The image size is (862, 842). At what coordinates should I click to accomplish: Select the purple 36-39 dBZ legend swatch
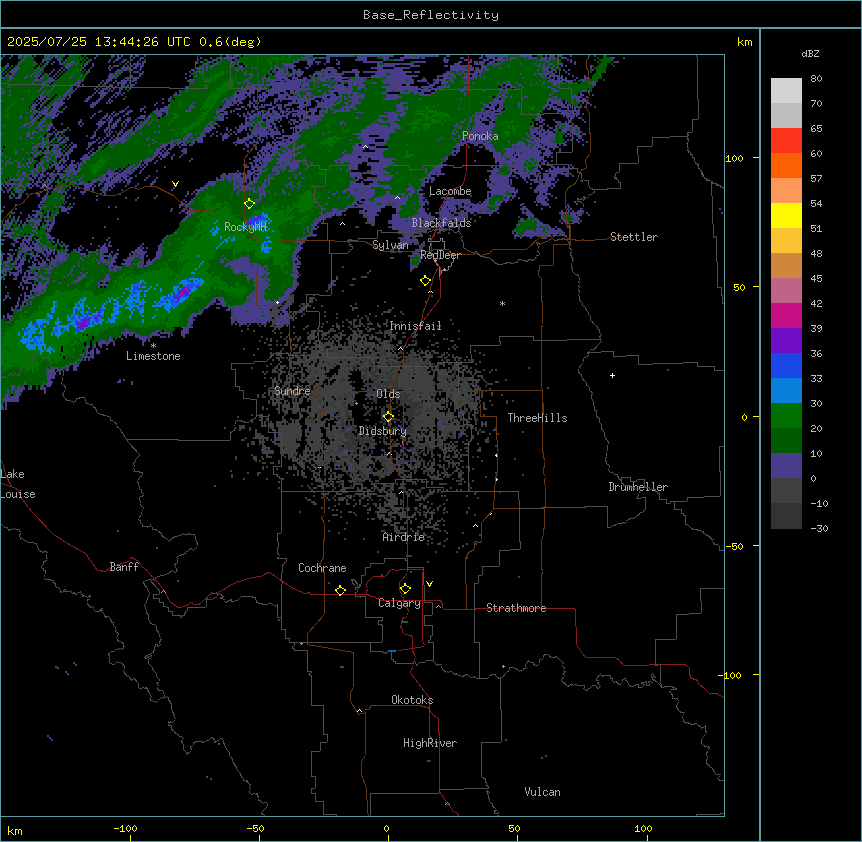tap(786, 341)
